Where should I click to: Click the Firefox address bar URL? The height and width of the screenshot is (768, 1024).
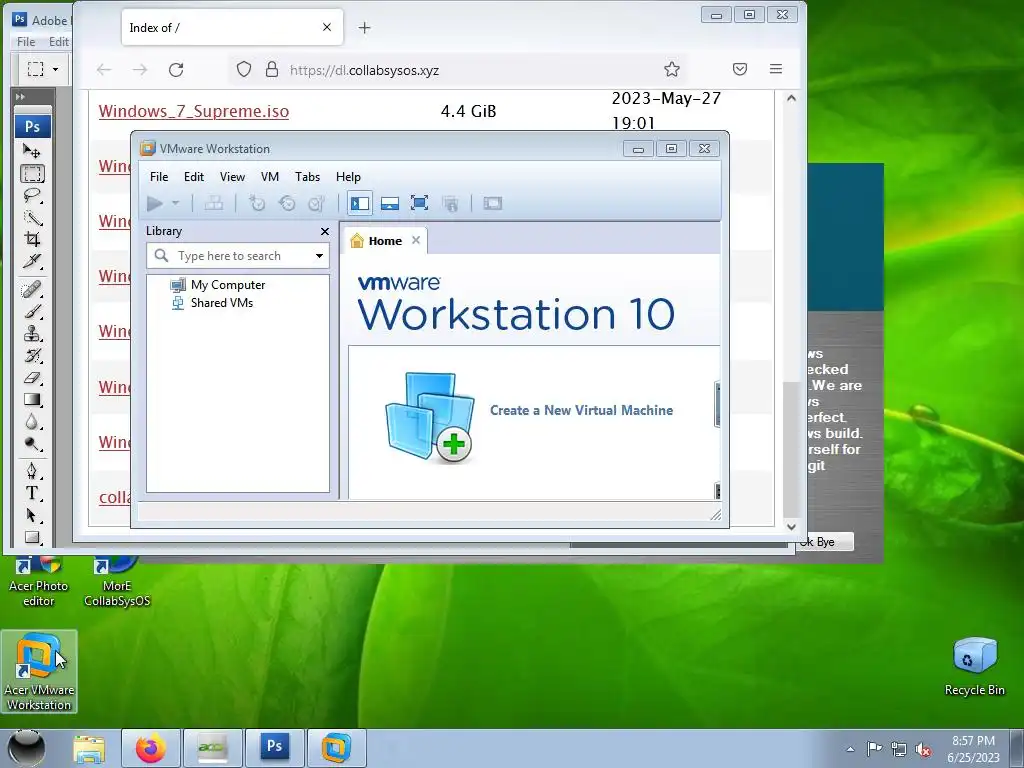(364, 70)
